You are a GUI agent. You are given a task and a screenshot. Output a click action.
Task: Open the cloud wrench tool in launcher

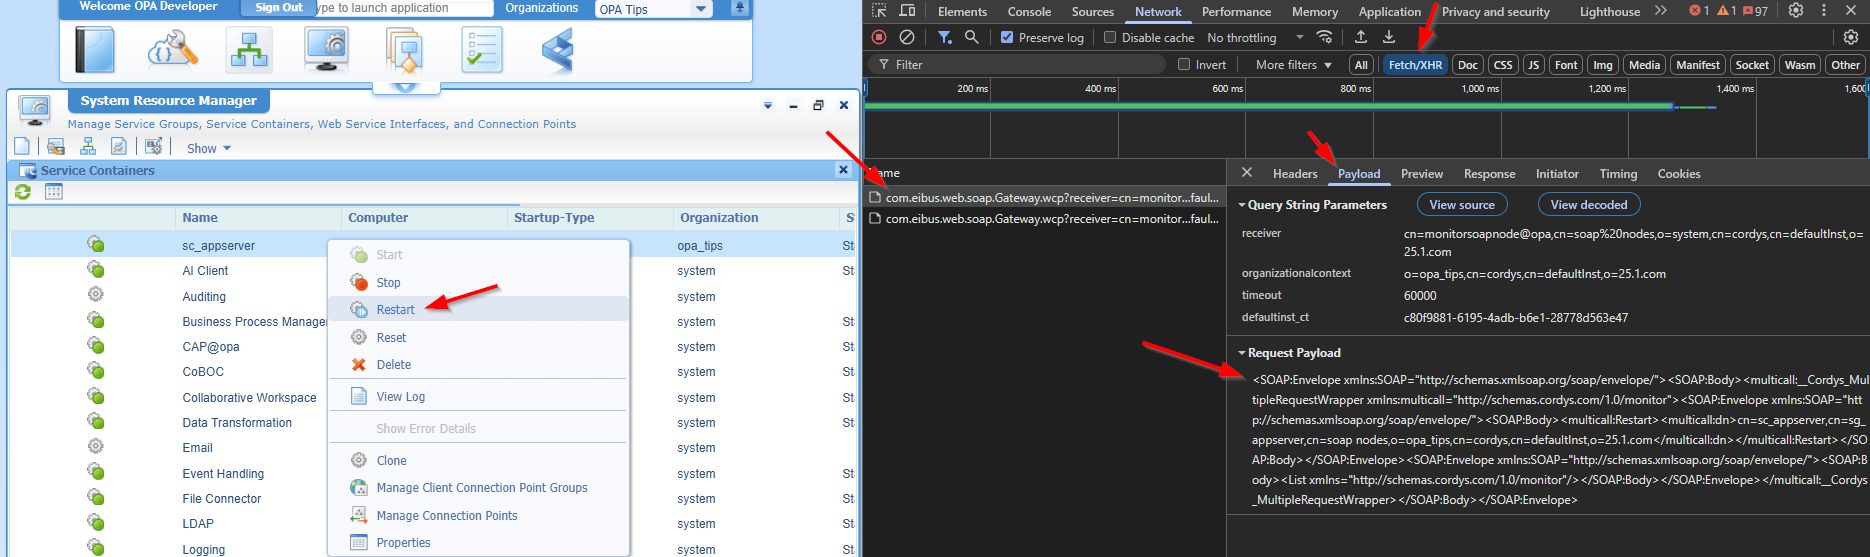coord(172,50)
